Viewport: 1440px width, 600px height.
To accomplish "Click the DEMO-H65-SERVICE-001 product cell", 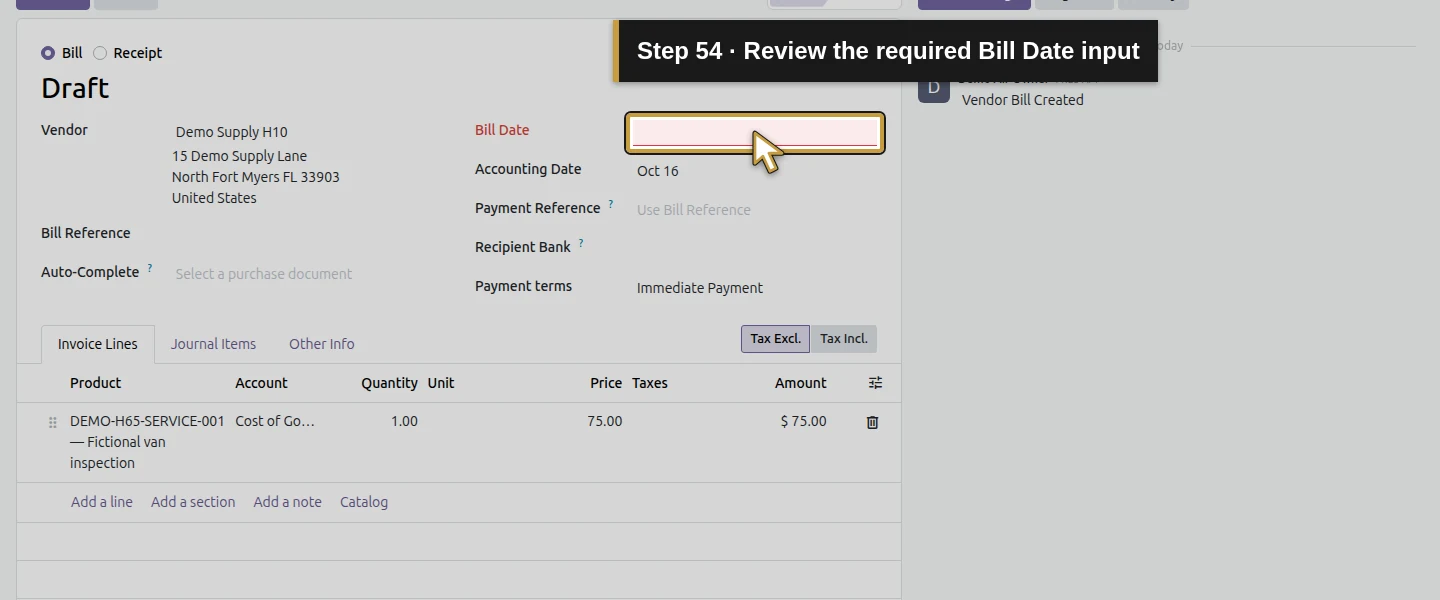I will click(x=147, y=442).
